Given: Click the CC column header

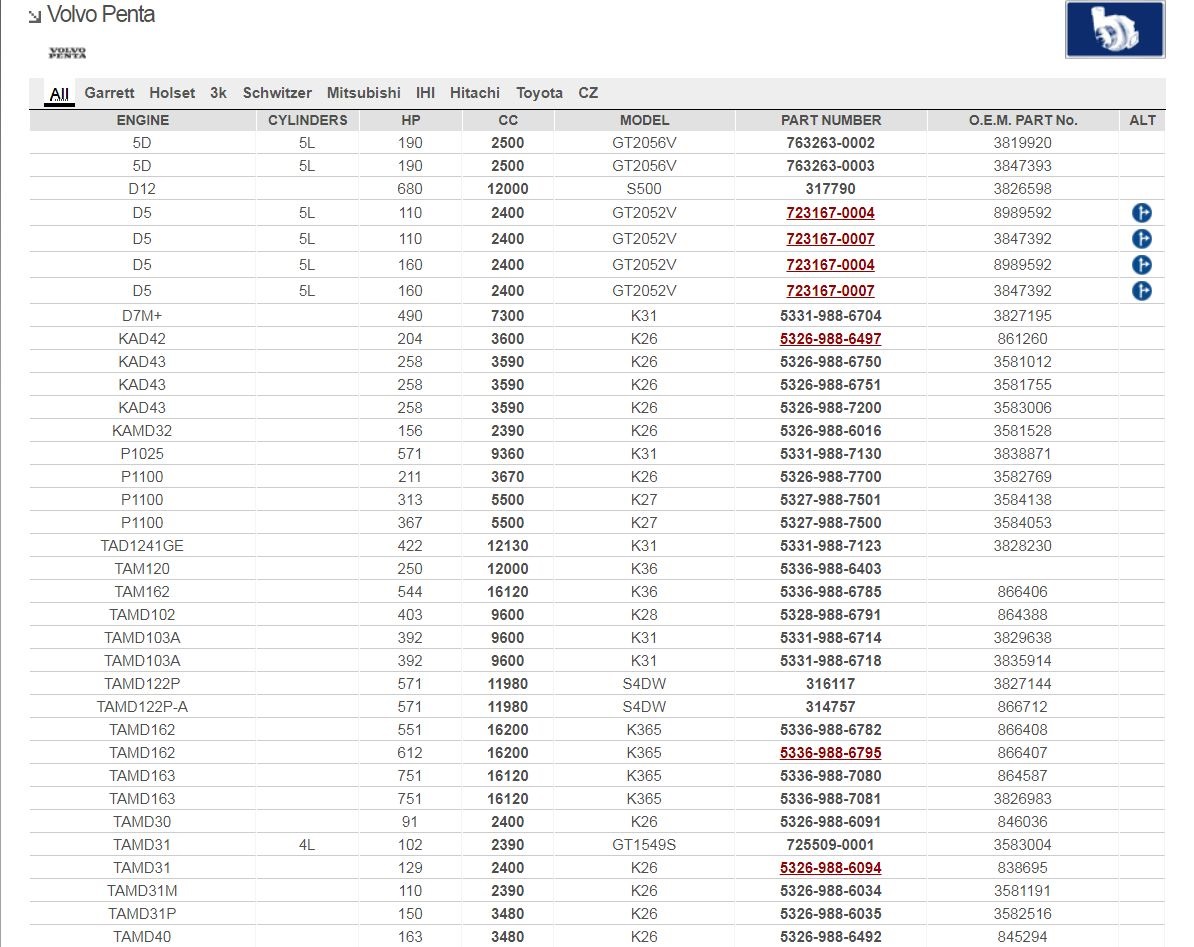Looking at the screenshot, I should [508, 120].
